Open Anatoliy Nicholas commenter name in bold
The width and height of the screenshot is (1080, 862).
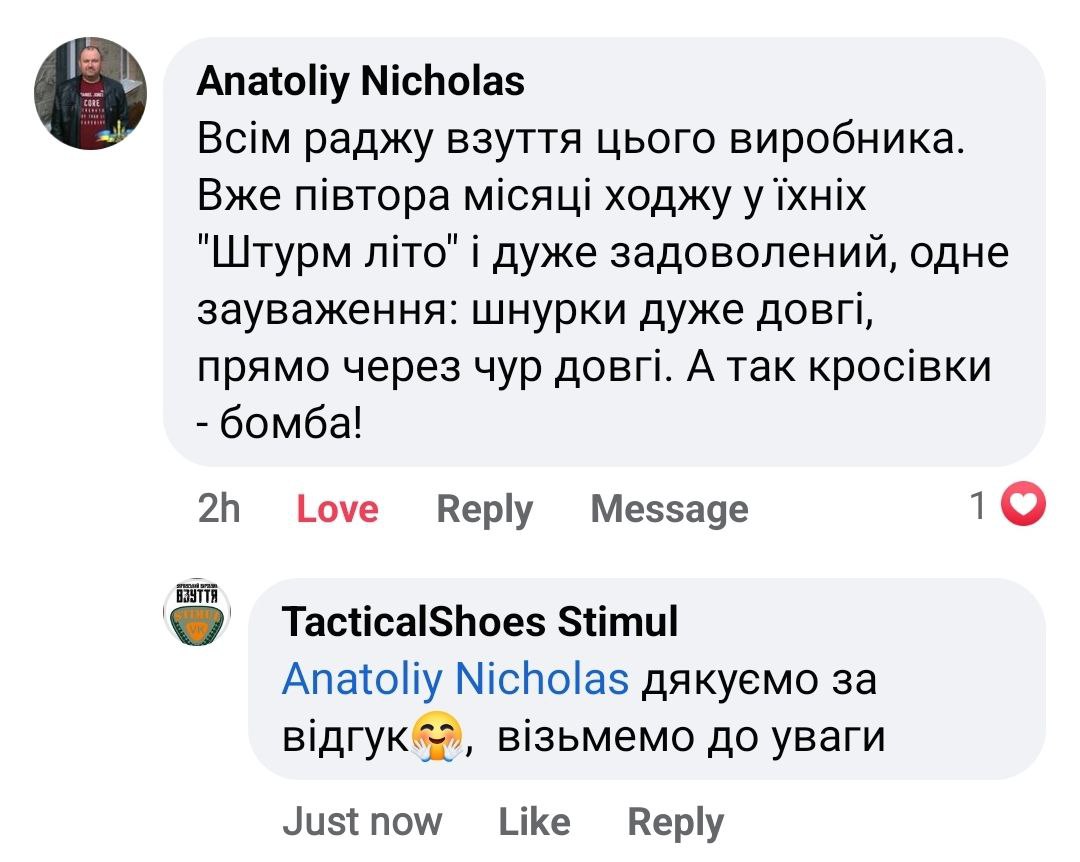pyautogui.click(x=360, y=81)
